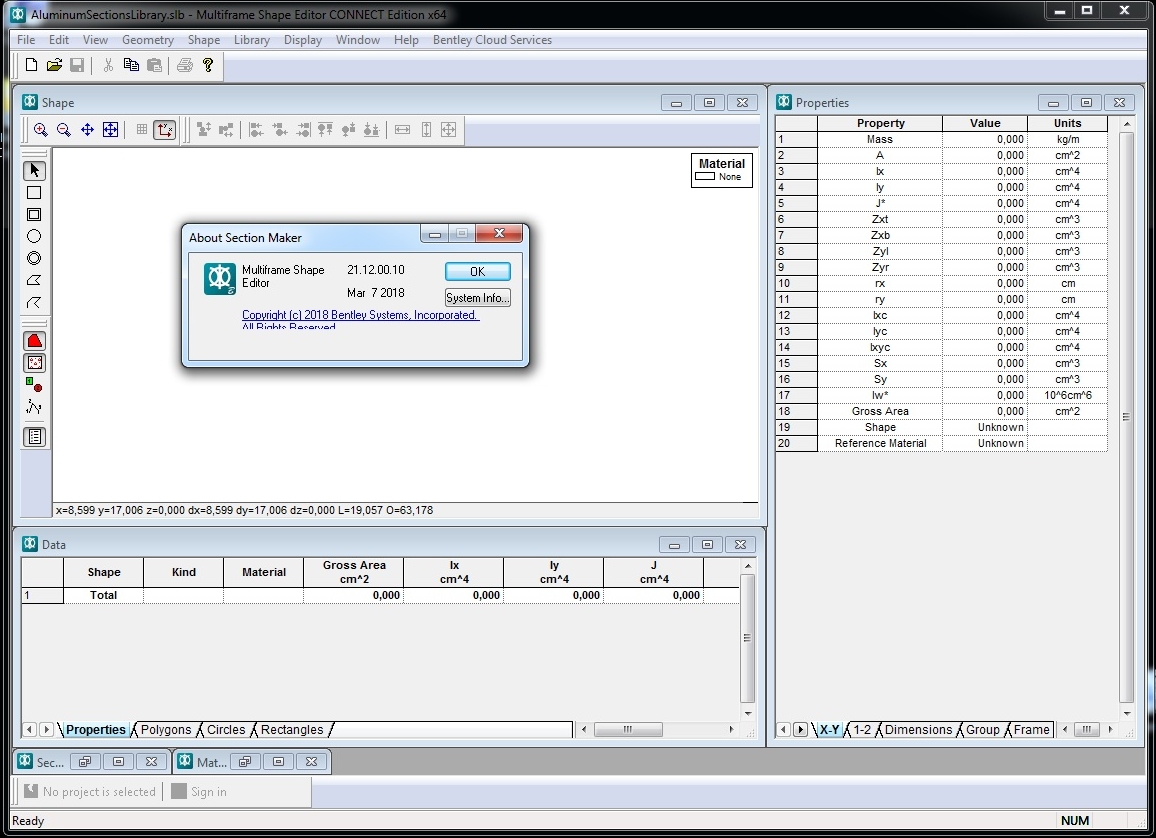Screen dimensions: 1156x838
Task: Switch to the Rectangles tab
Action: [292, 730]
